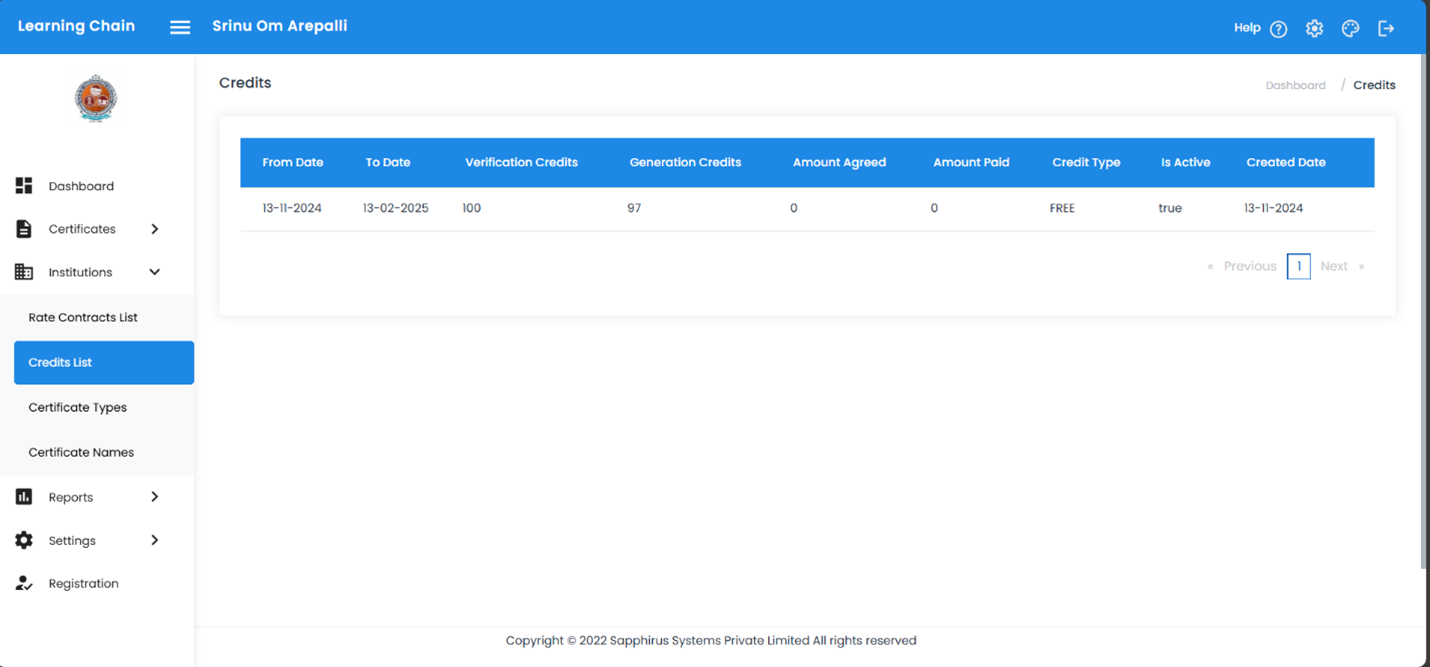Go to Next page in pagination
Viewport: 1430px width, 667px height.
(1334, 266)
